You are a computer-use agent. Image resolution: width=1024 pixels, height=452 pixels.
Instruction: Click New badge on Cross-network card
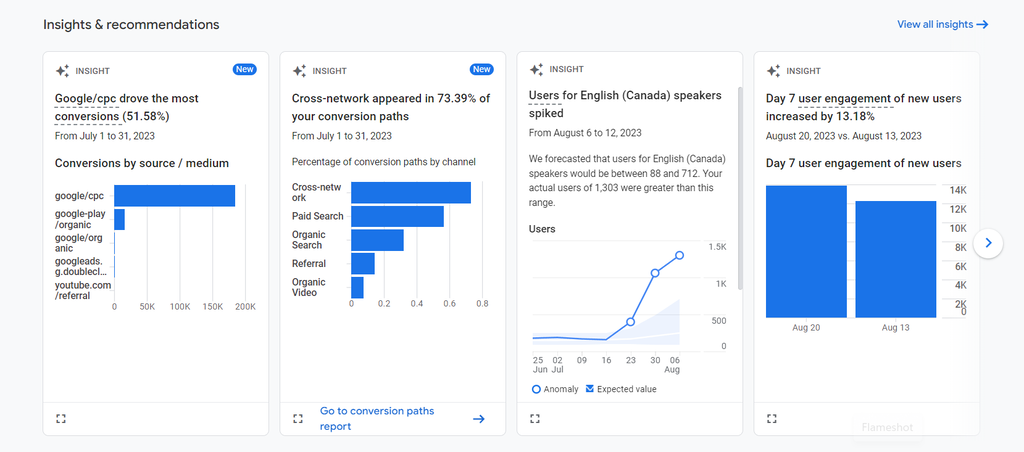481,70
